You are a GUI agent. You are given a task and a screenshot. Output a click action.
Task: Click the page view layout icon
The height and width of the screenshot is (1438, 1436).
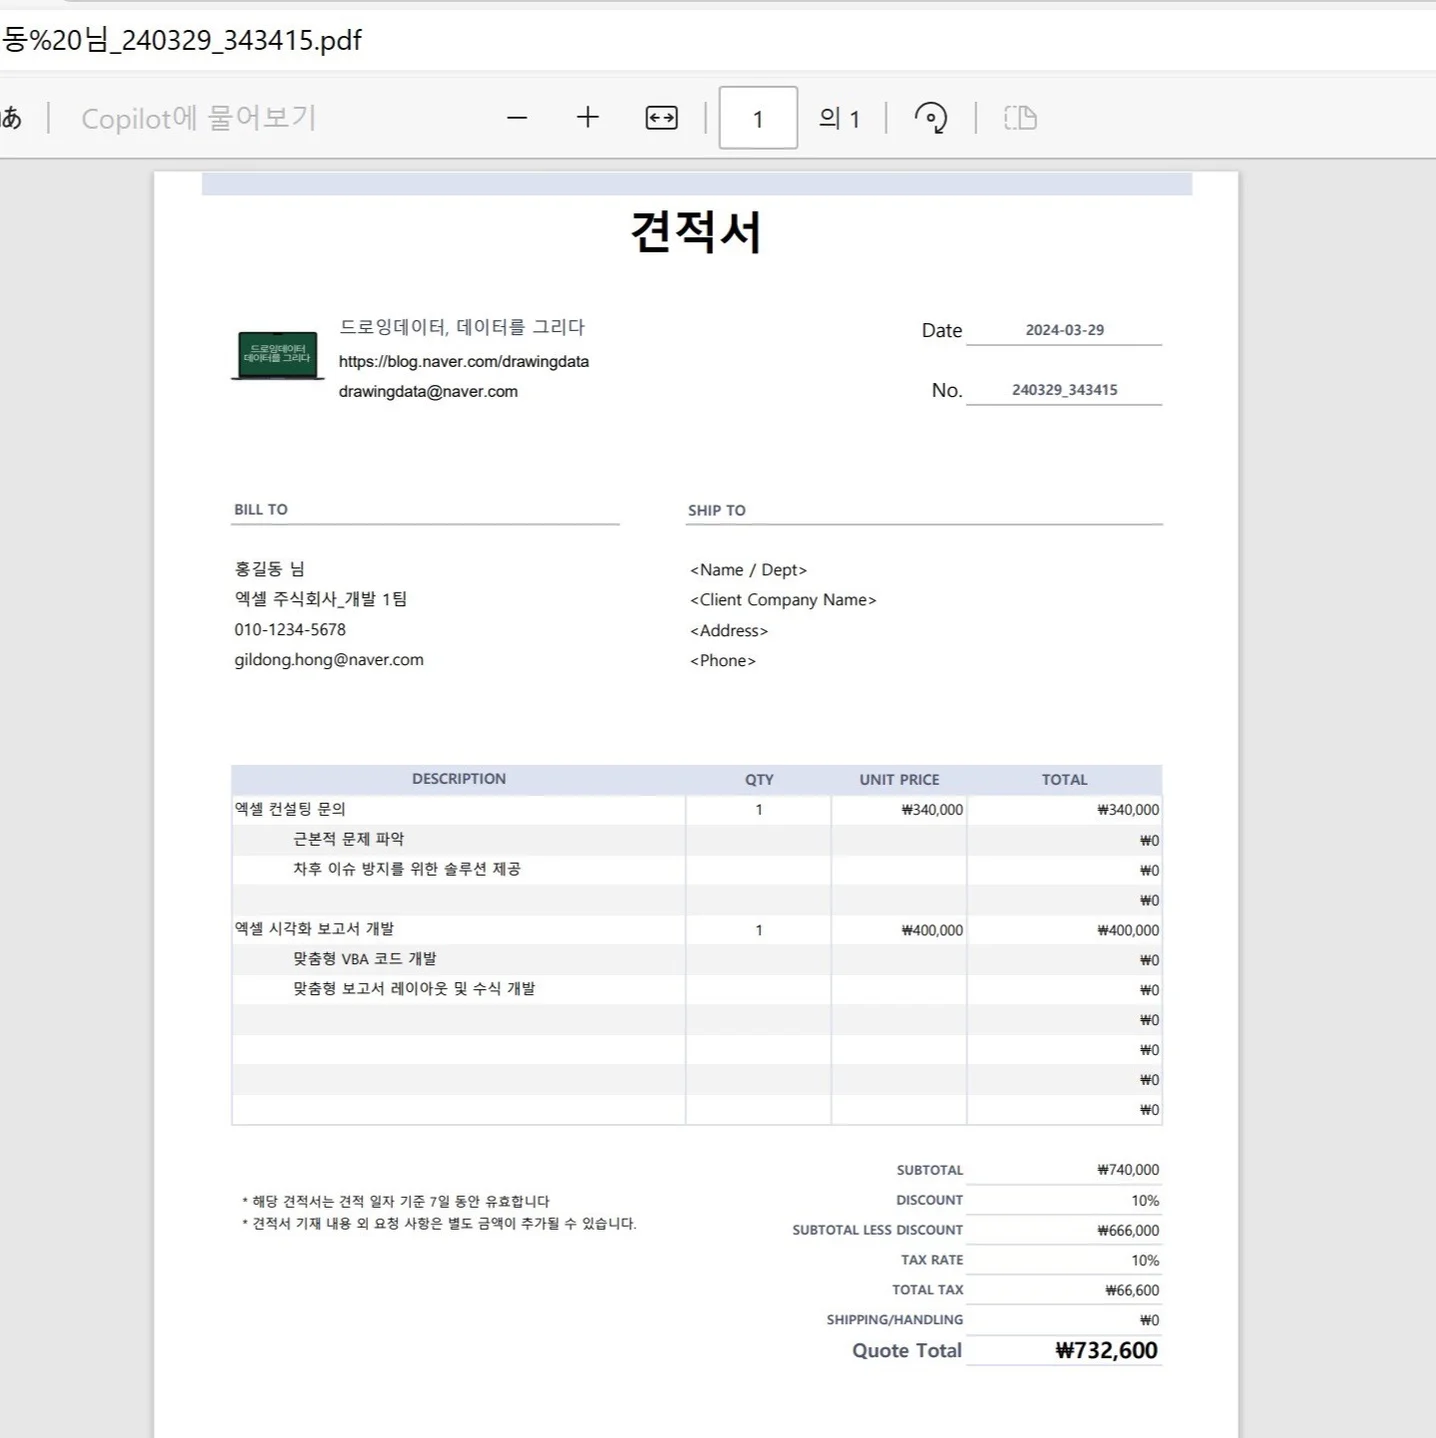(1020, 118)
